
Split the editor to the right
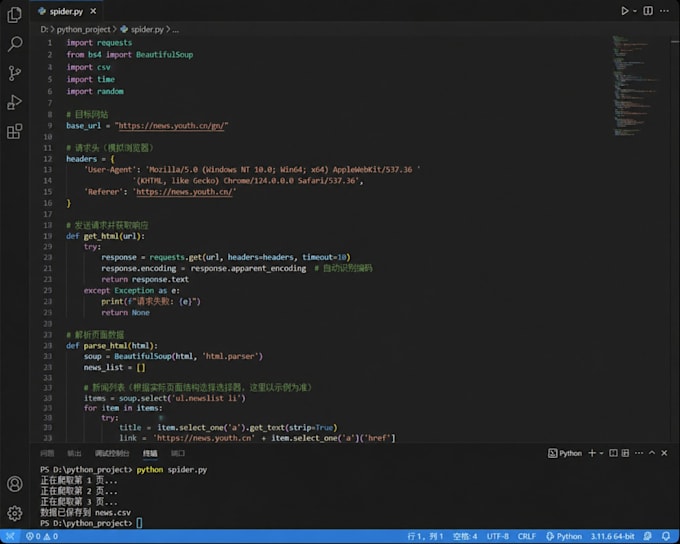point(648,11)
